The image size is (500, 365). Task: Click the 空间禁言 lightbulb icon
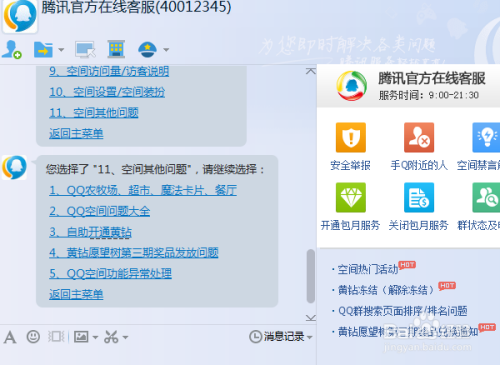486,137
